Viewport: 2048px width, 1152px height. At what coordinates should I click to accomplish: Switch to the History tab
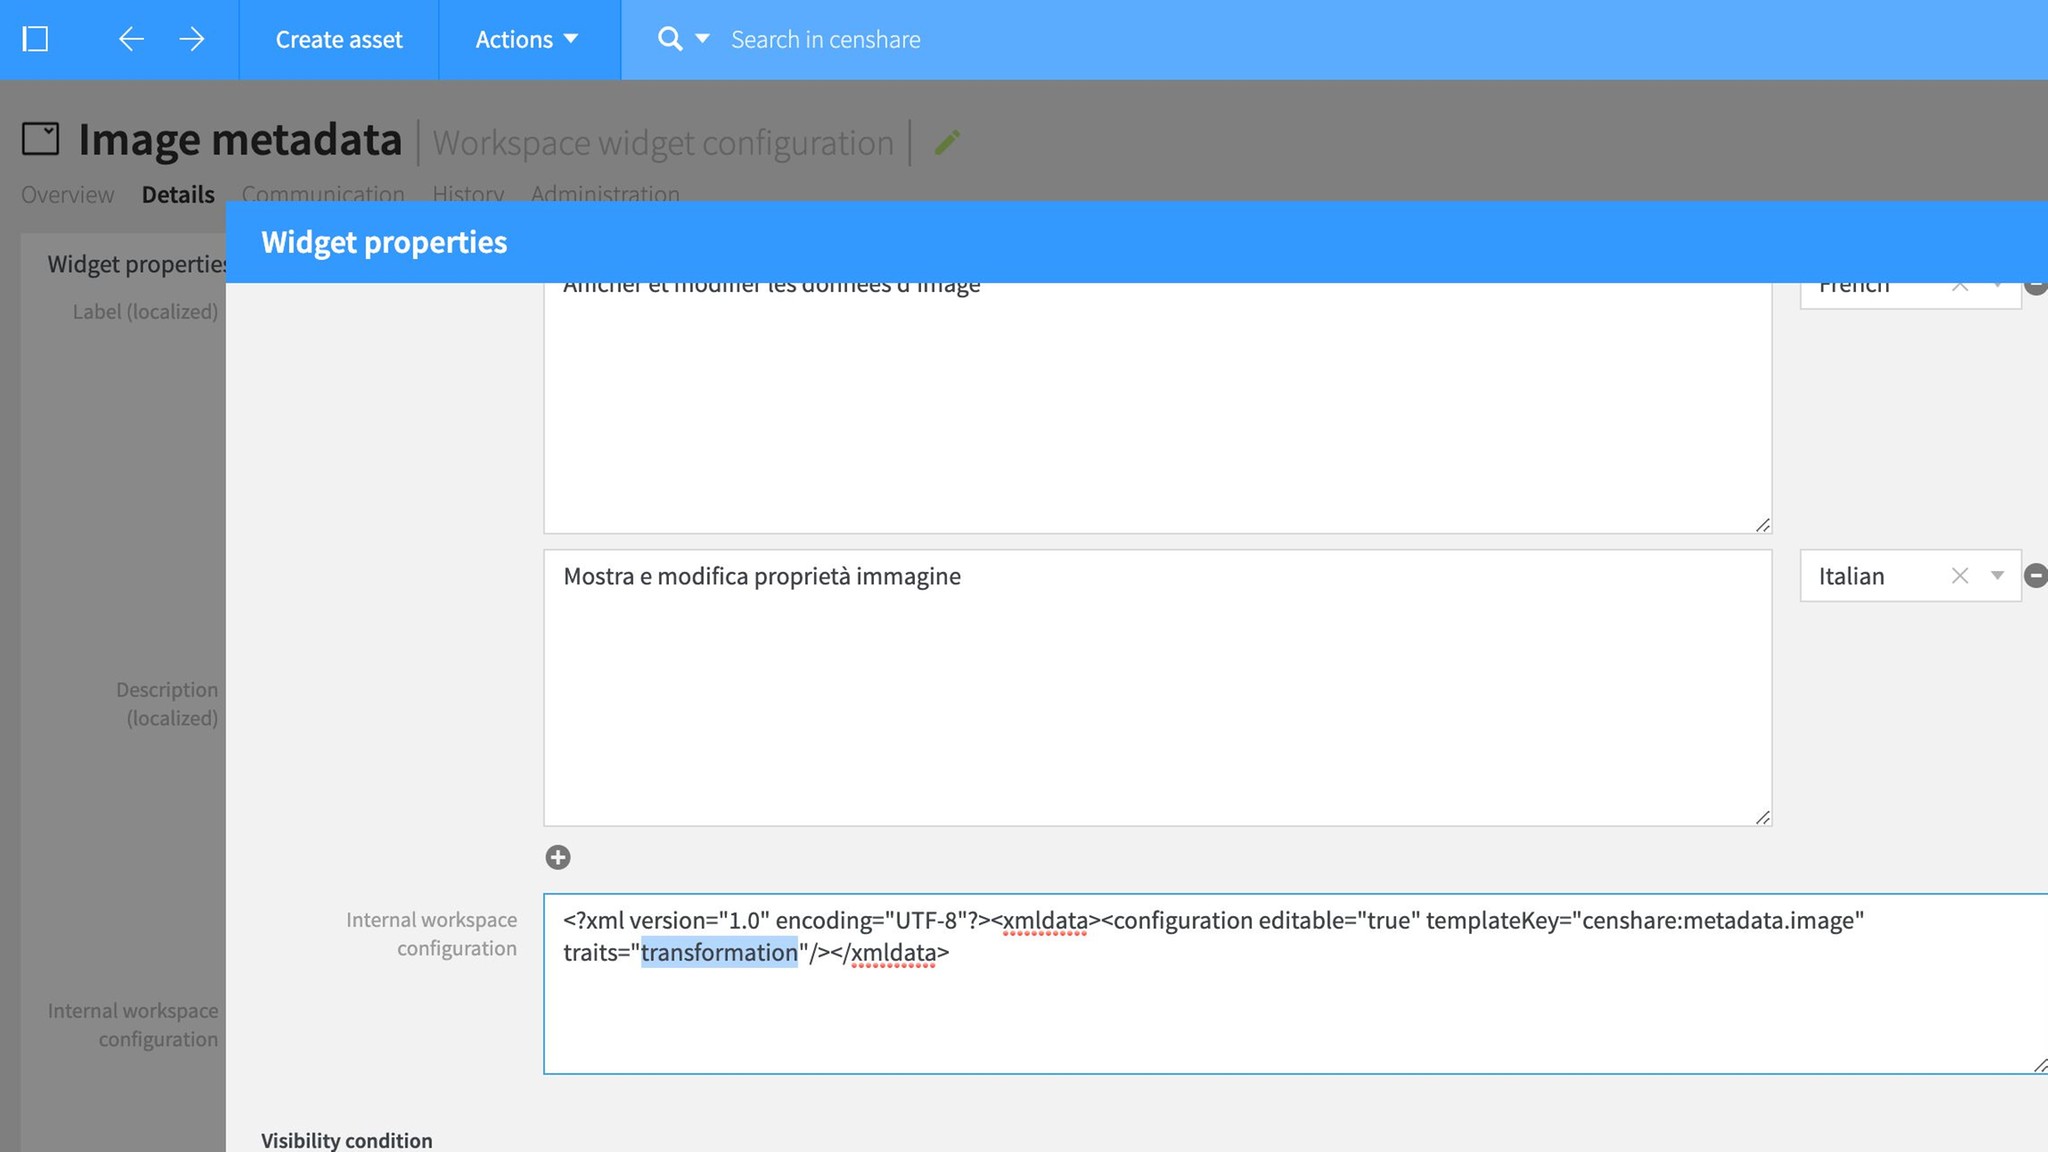[x=467, y=193]
